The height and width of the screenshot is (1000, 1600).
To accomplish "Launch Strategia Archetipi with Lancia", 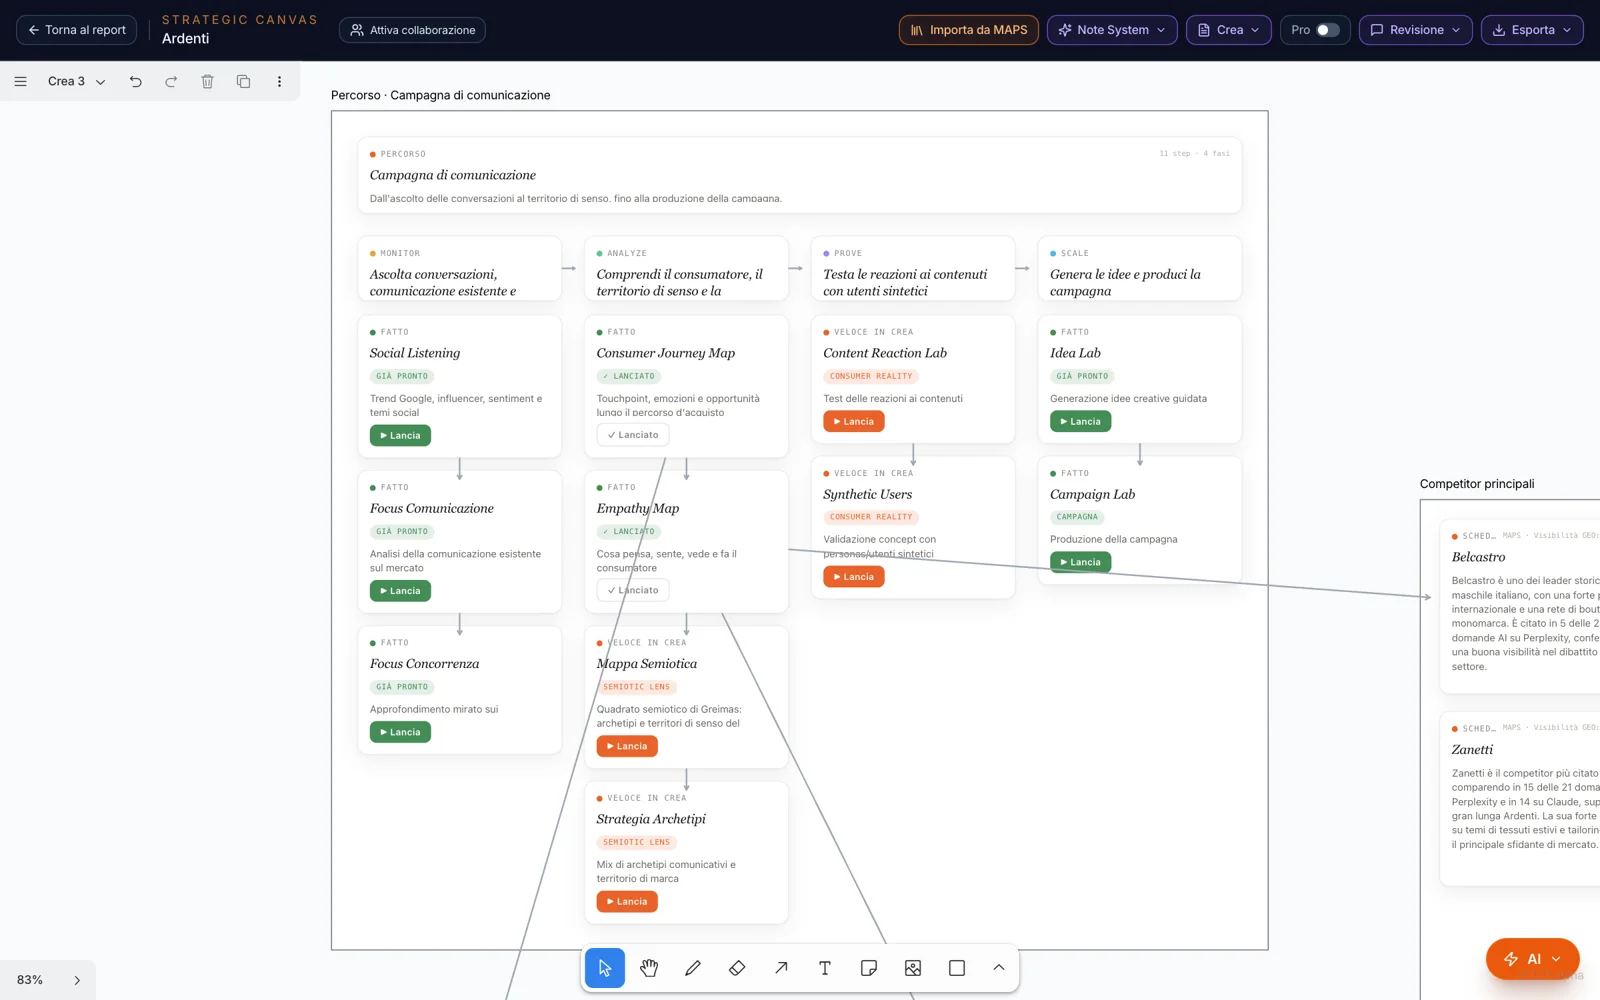I will (627, 902).
